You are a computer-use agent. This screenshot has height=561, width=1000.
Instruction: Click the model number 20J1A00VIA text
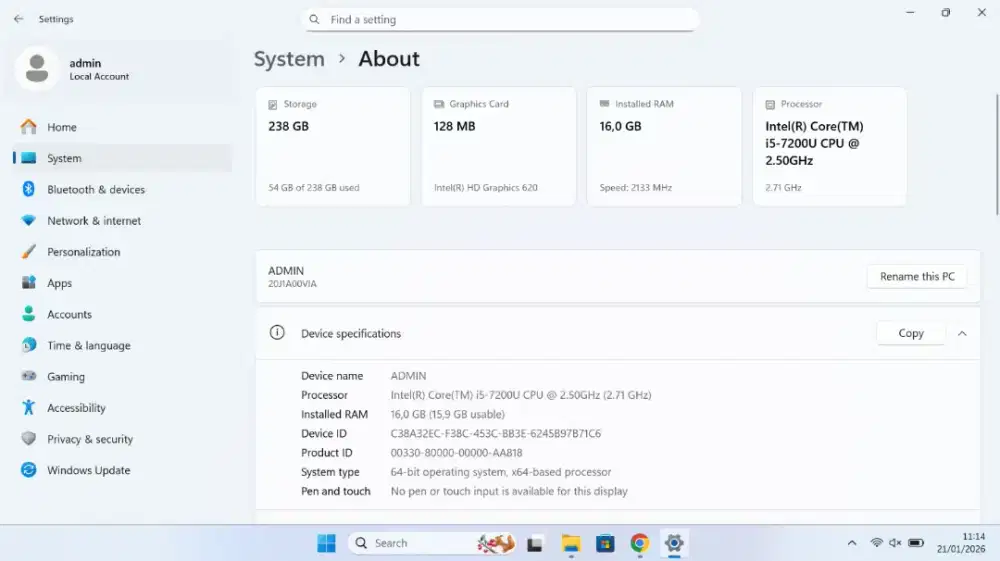292,284
